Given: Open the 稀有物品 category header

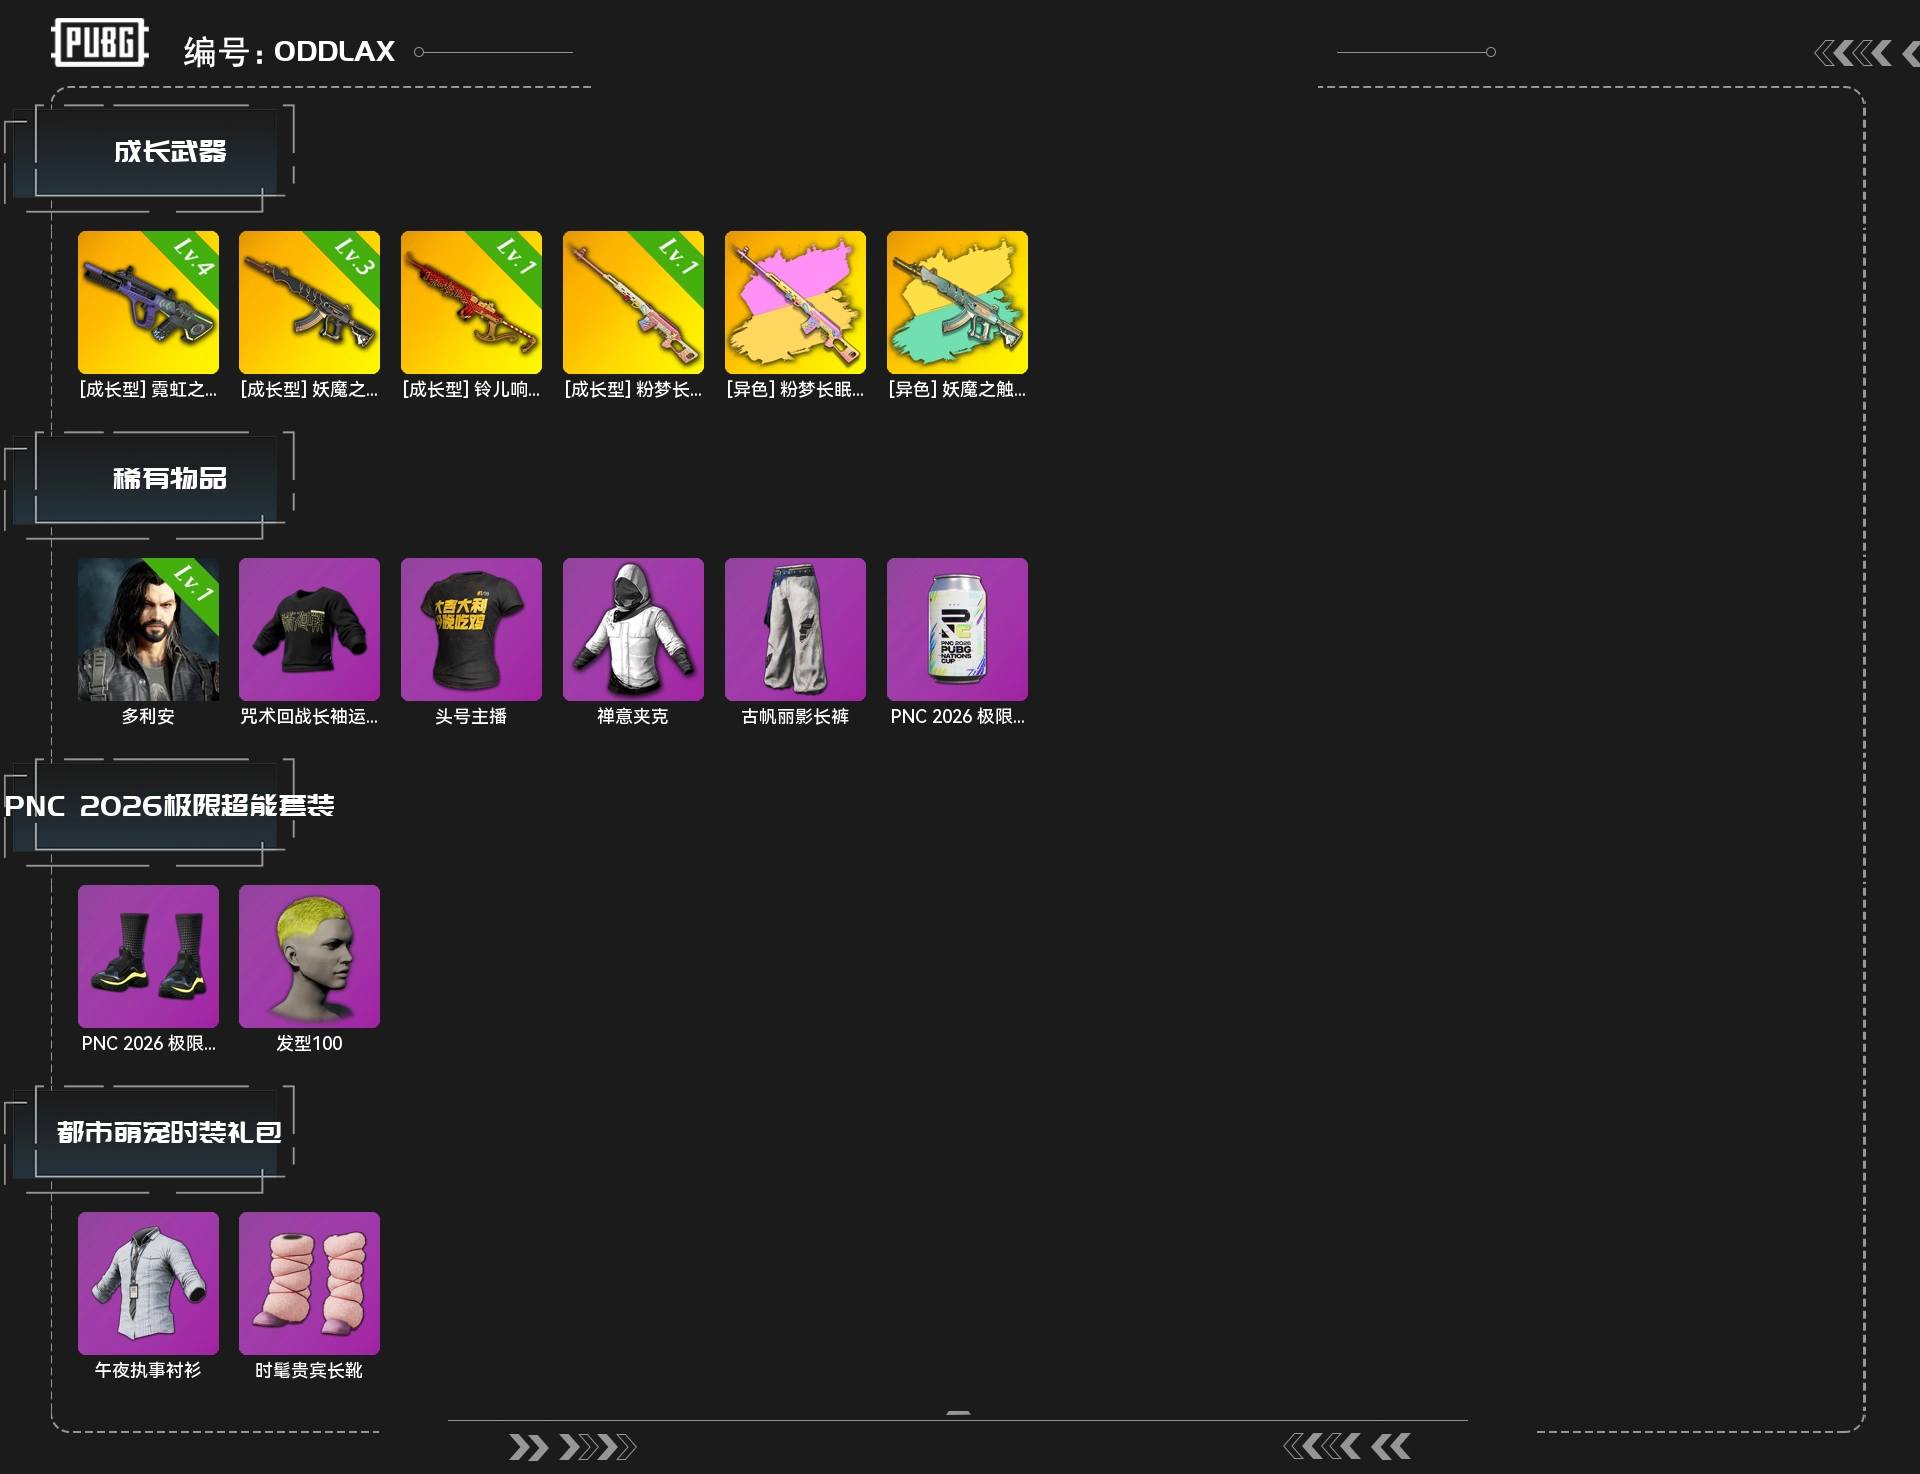Looking at the screenshot, I should [x=170, y=478].
